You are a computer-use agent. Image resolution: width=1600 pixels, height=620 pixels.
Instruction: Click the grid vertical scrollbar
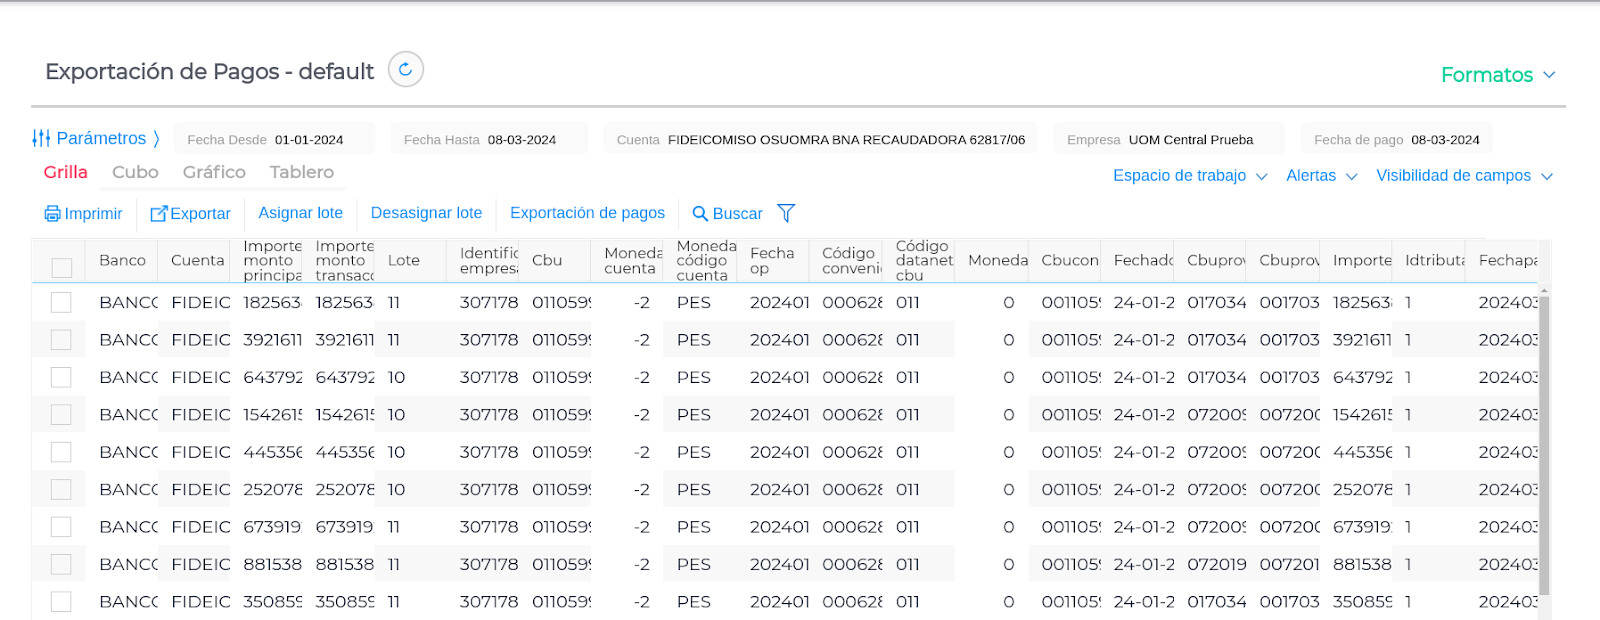[1544, 440]
